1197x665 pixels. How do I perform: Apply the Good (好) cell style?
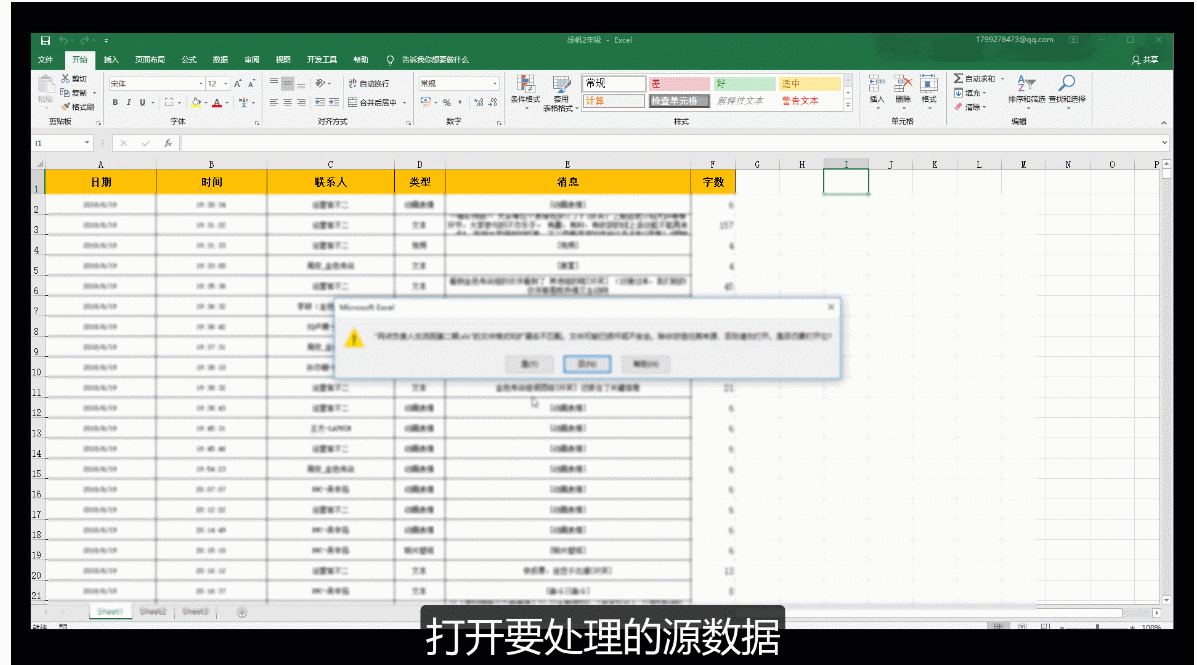[744, 84]
